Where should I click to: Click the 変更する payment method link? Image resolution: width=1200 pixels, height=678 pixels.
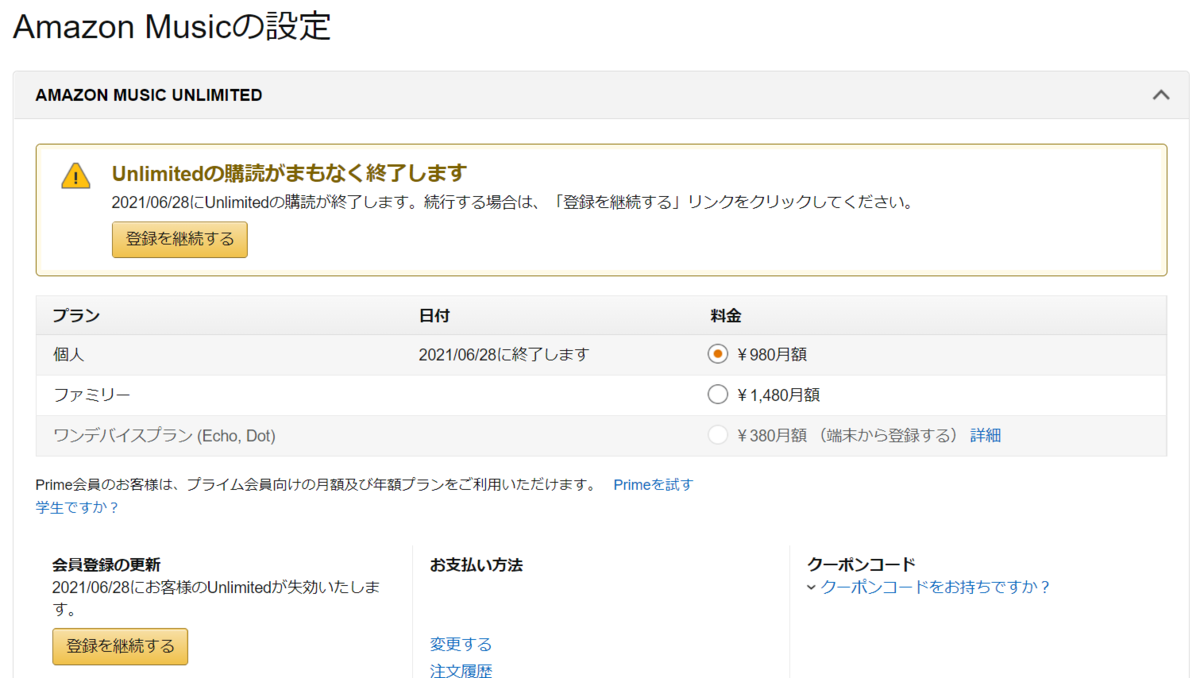461,645
